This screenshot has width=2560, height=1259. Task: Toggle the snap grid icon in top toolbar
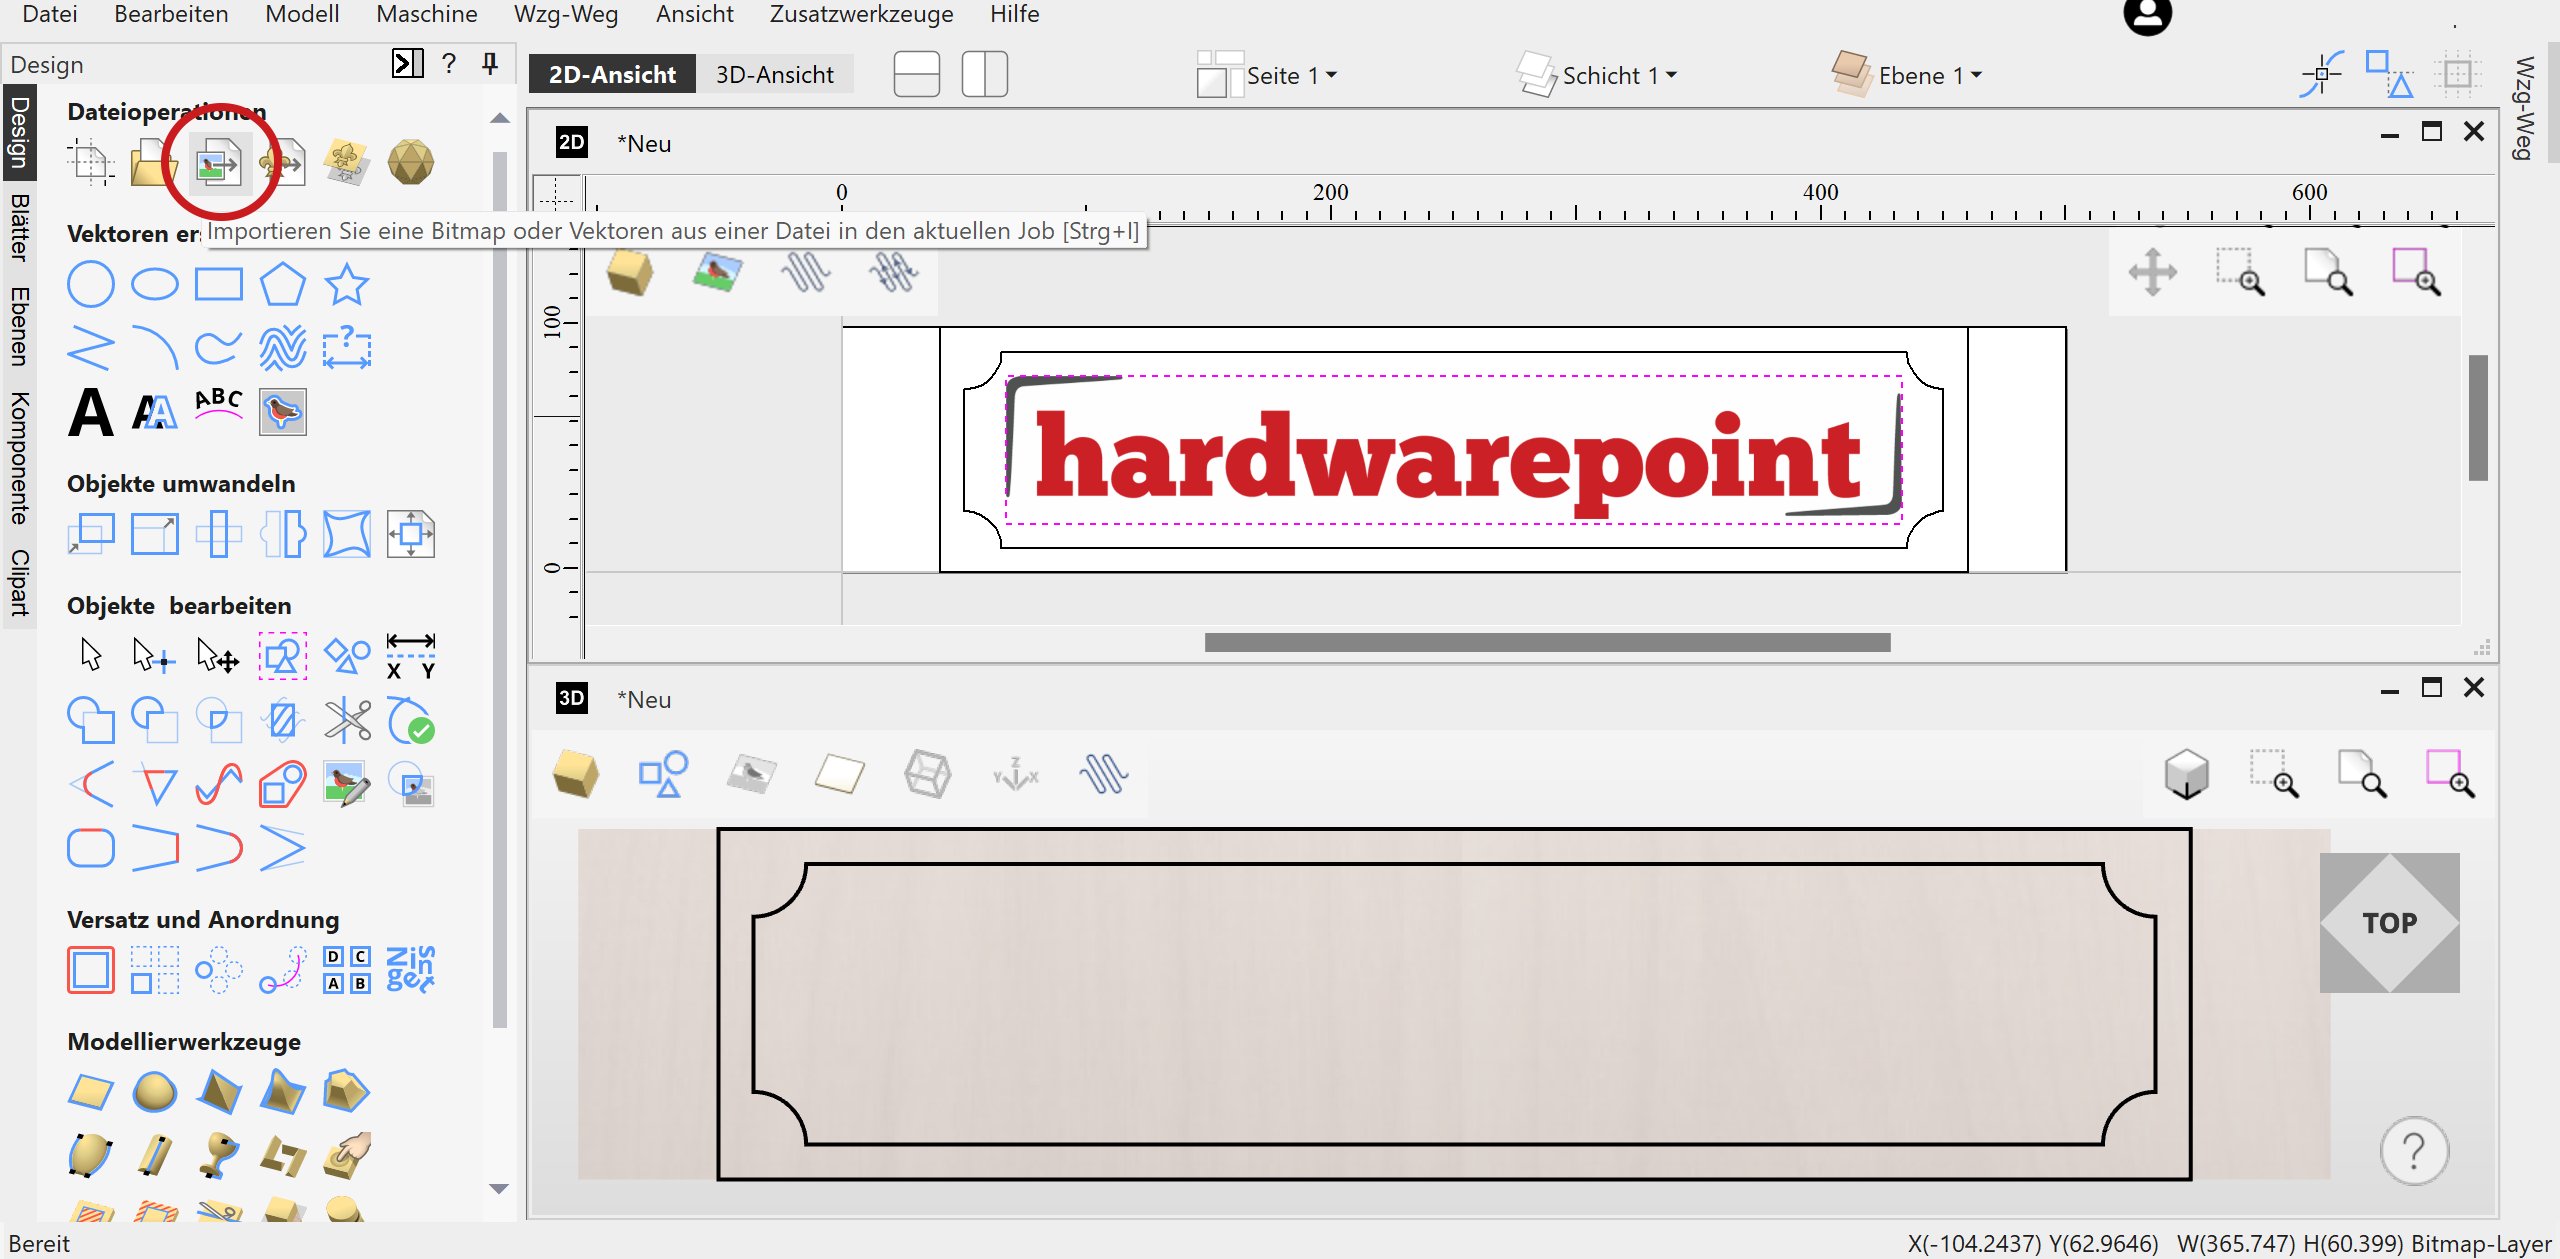pos(2458,74)
